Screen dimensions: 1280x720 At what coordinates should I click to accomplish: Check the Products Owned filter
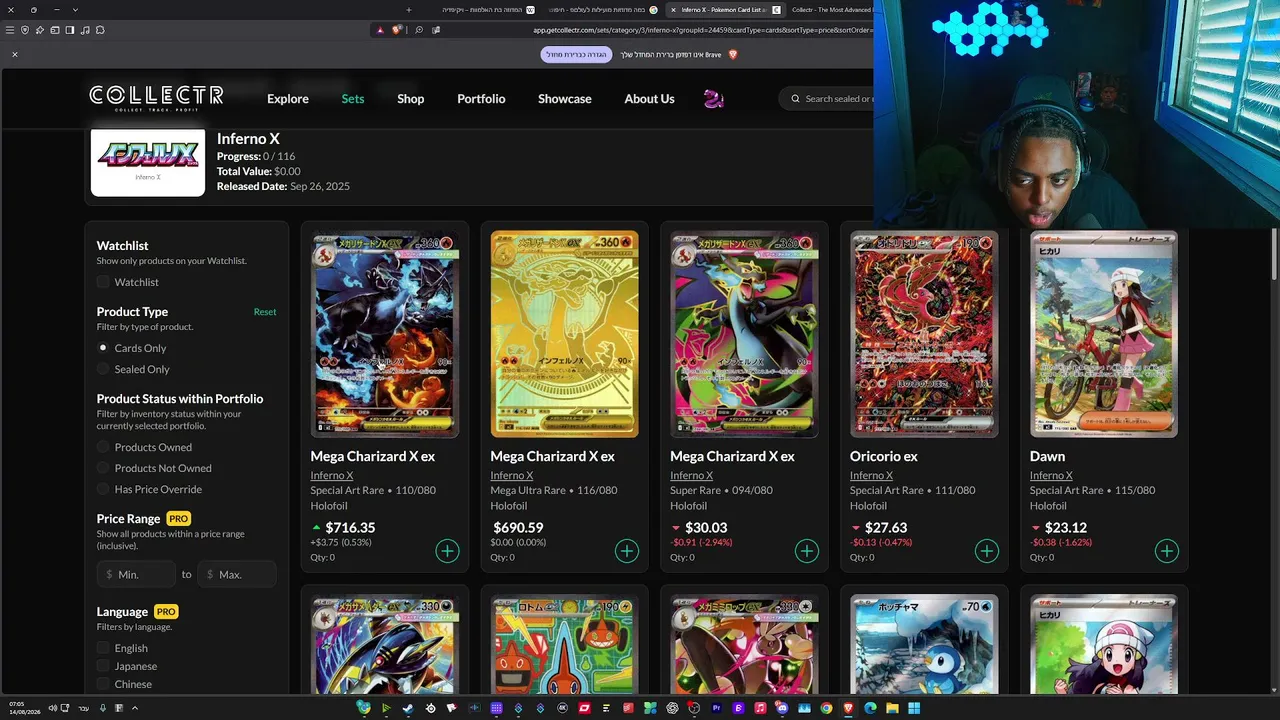click(x=103, y=447)
